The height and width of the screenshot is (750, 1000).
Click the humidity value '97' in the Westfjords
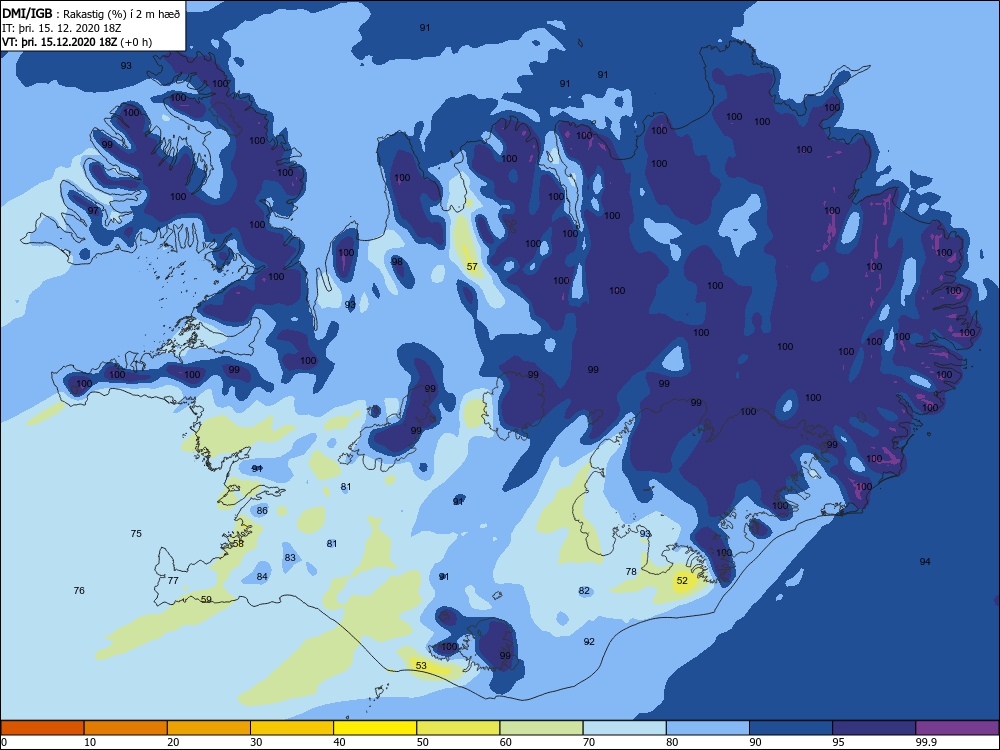(93, 210)
